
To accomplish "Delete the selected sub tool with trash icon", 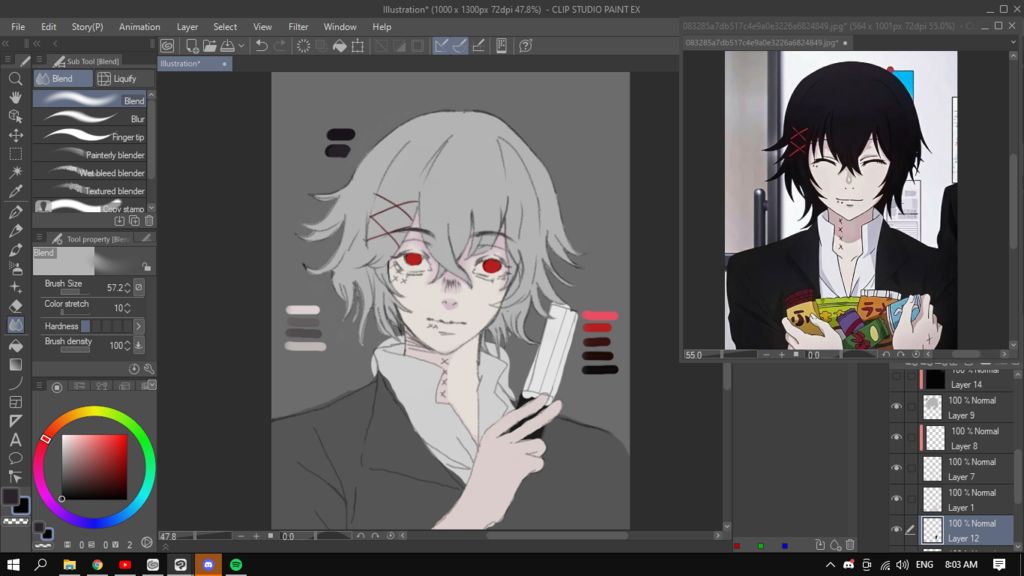I will tap(149, 221).
